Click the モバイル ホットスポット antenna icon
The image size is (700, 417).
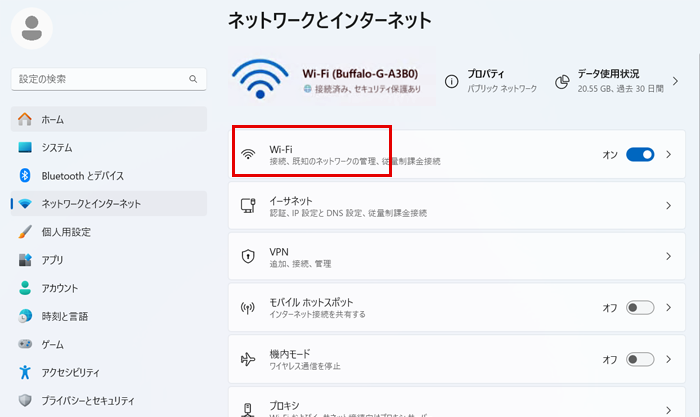[248, 308]
